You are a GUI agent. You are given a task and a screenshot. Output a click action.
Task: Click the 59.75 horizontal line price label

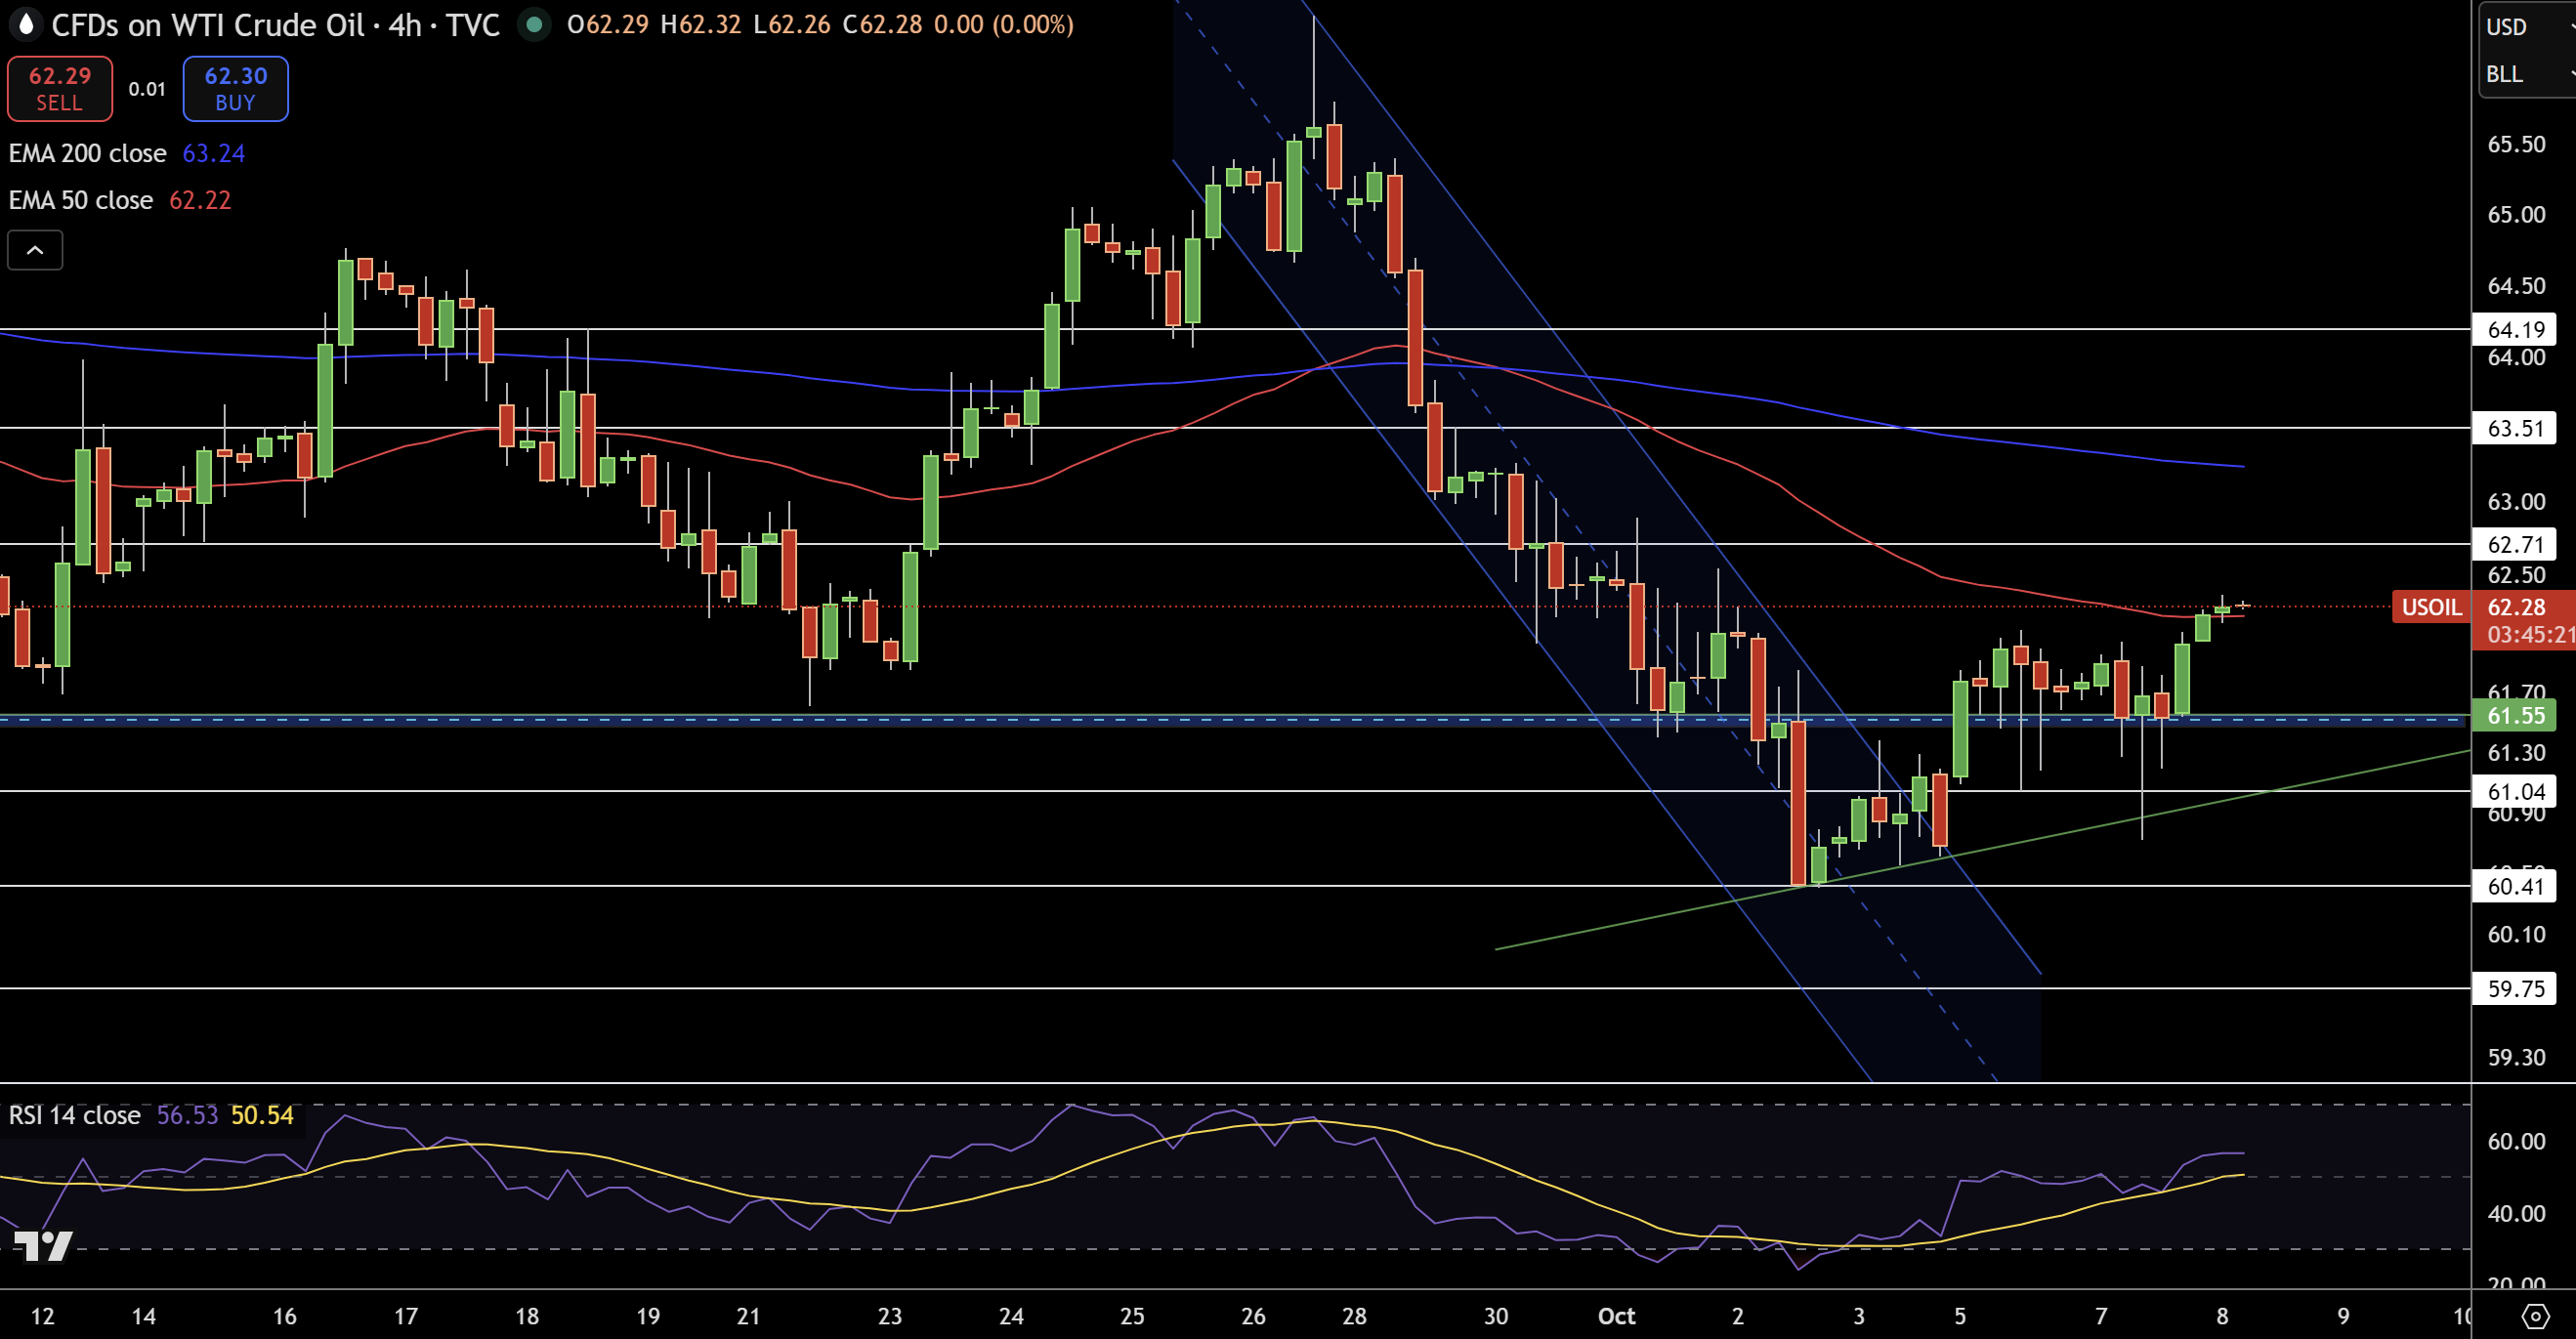click(2514, 988)
